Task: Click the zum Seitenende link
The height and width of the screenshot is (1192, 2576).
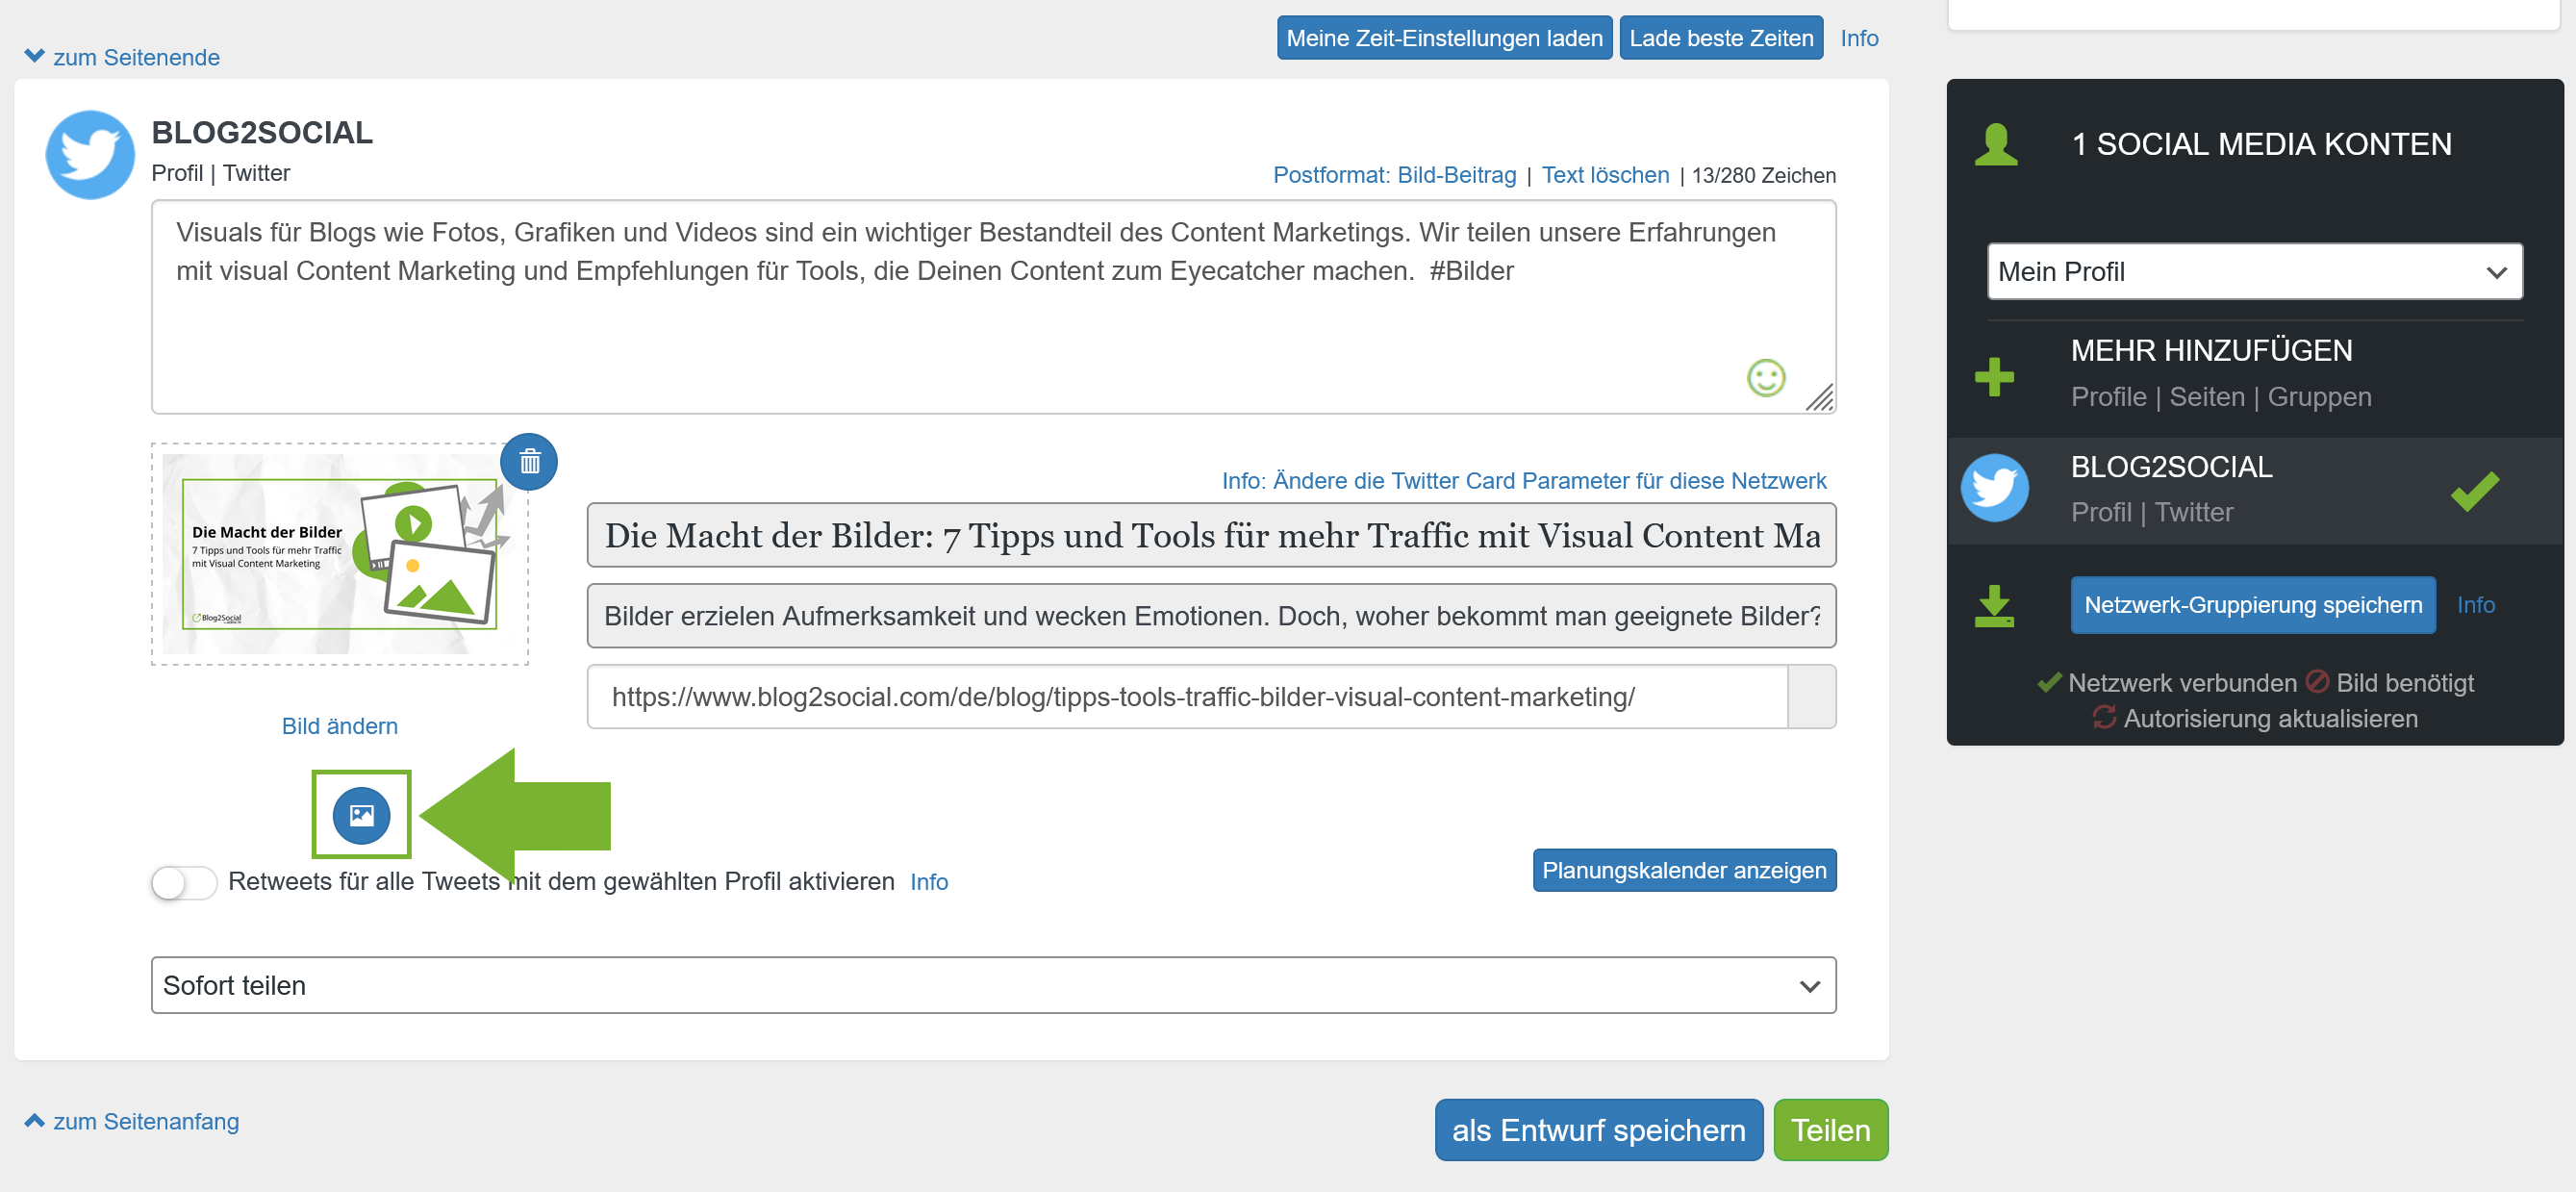Action: pyautogui.click(x=137, y=57)
